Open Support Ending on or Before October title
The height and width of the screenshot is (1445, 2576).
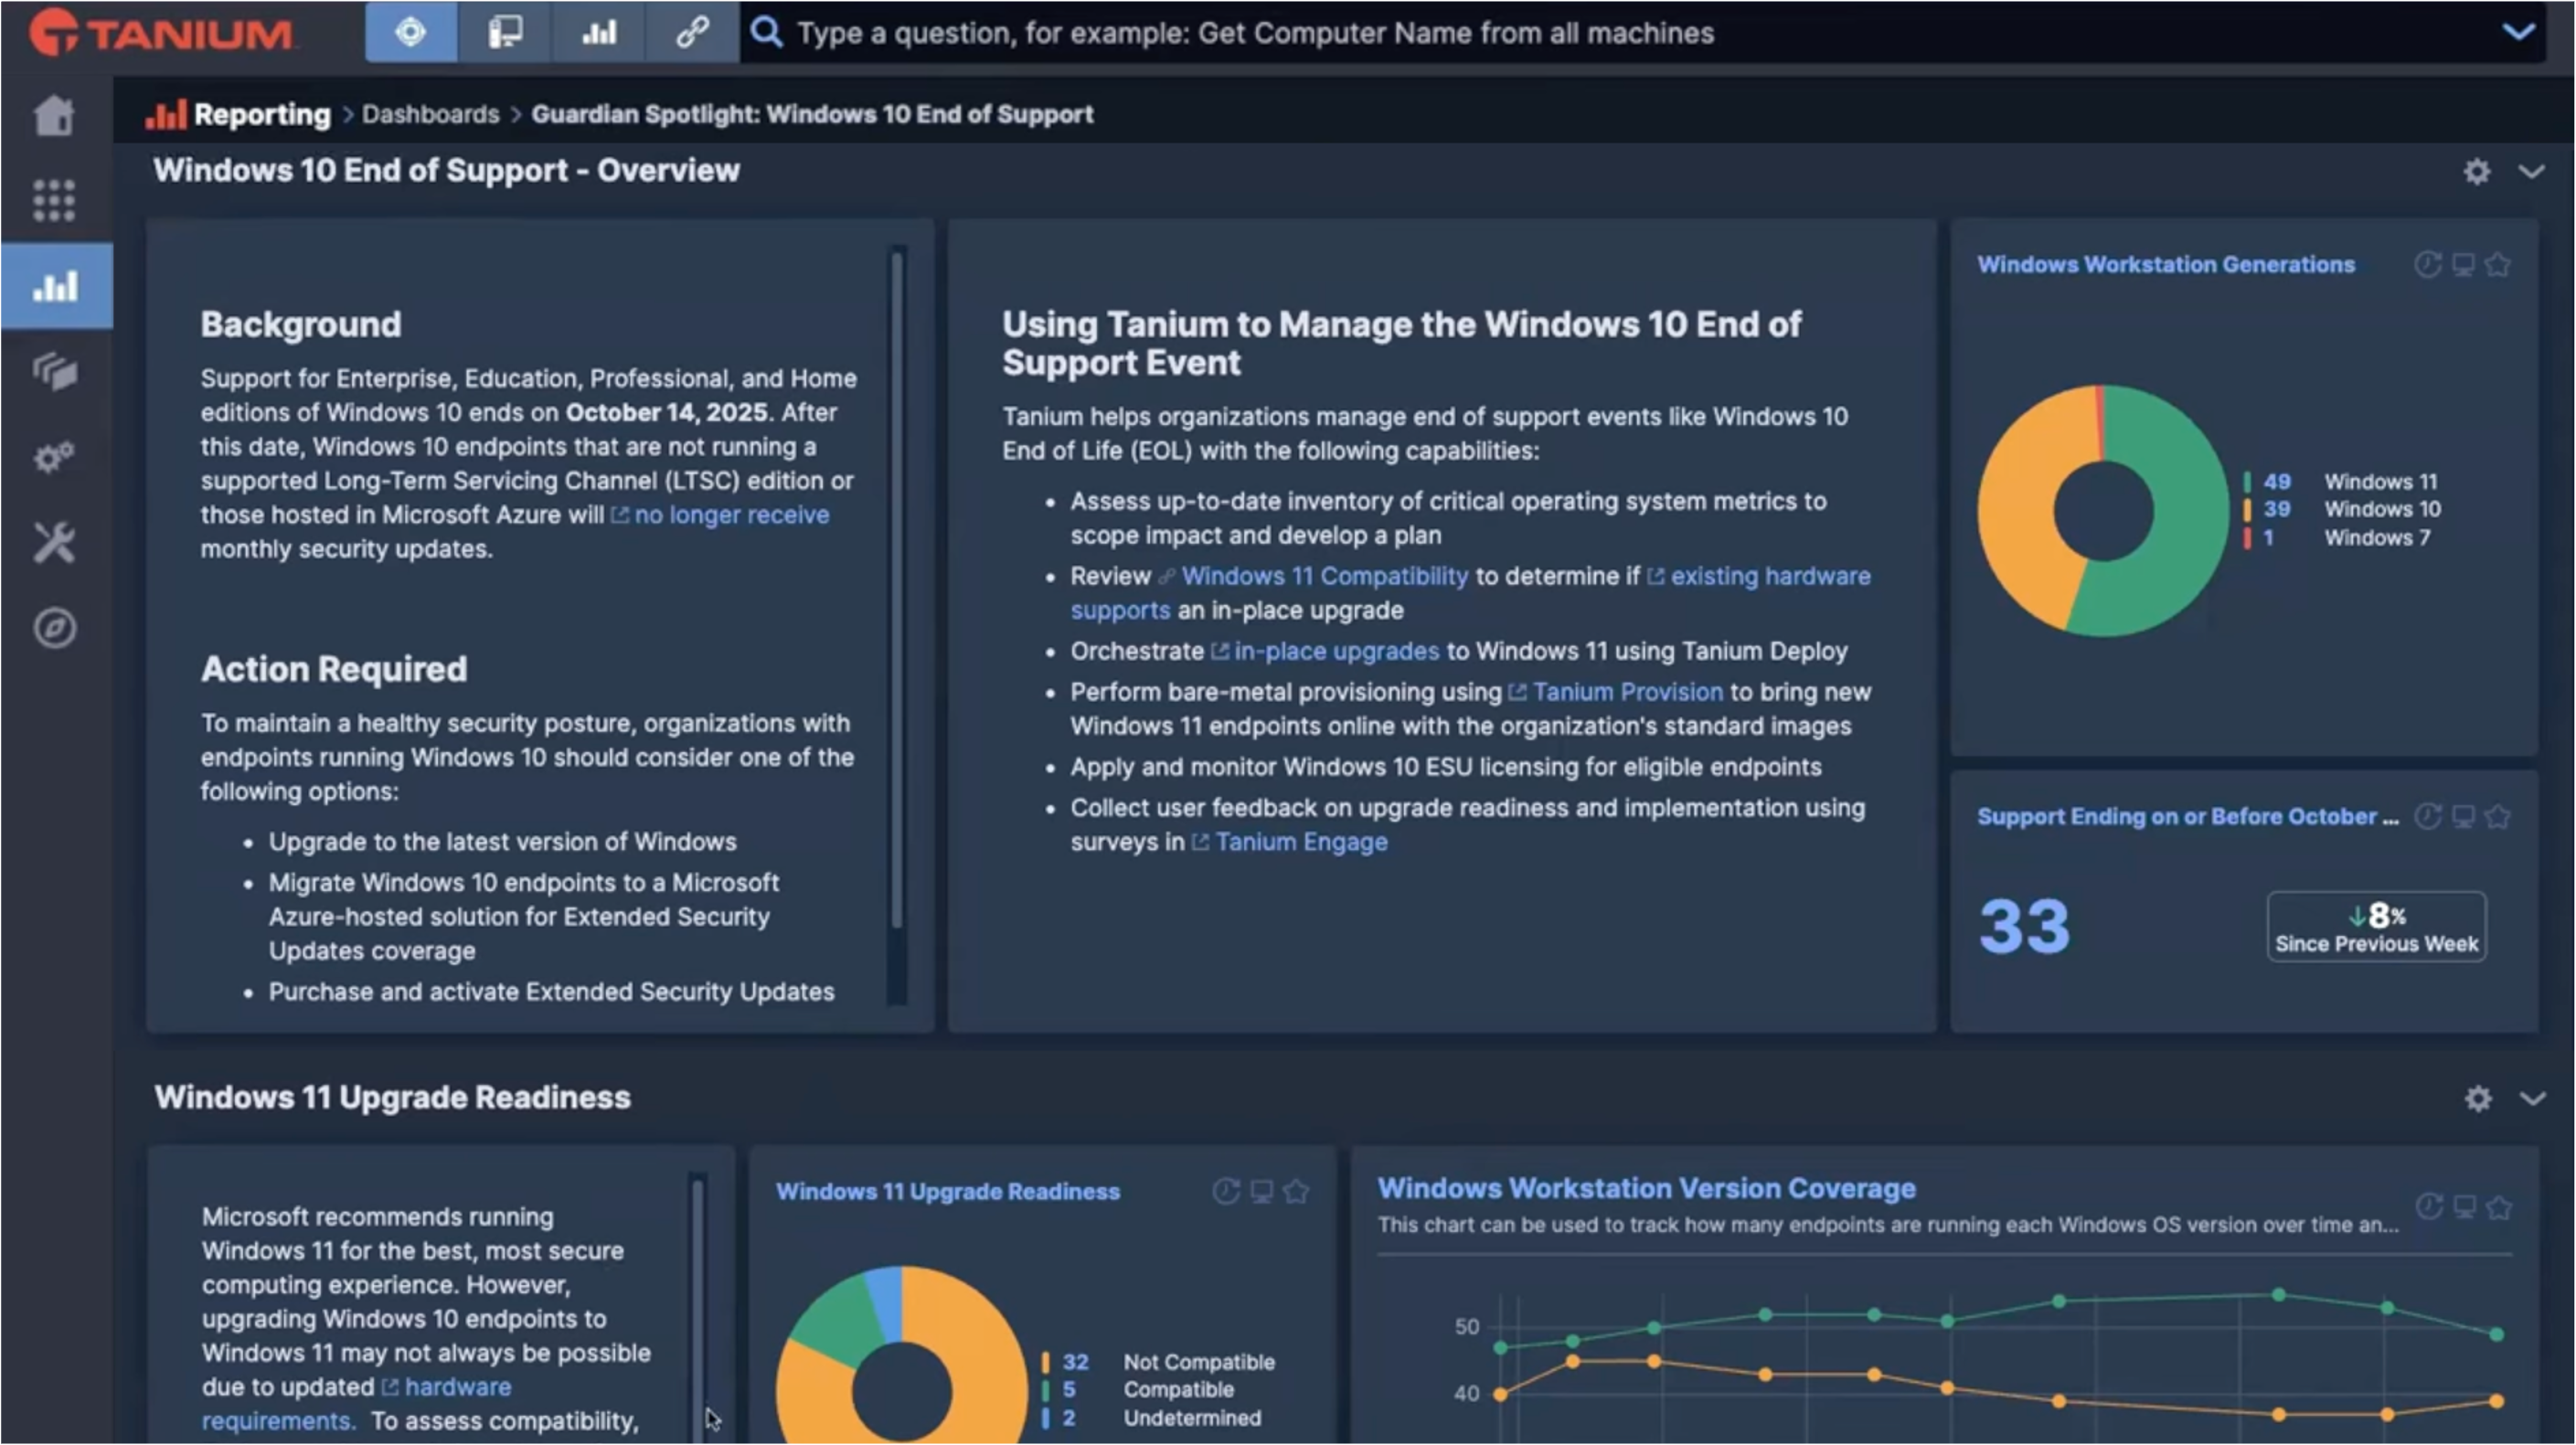pos(2187,817)
